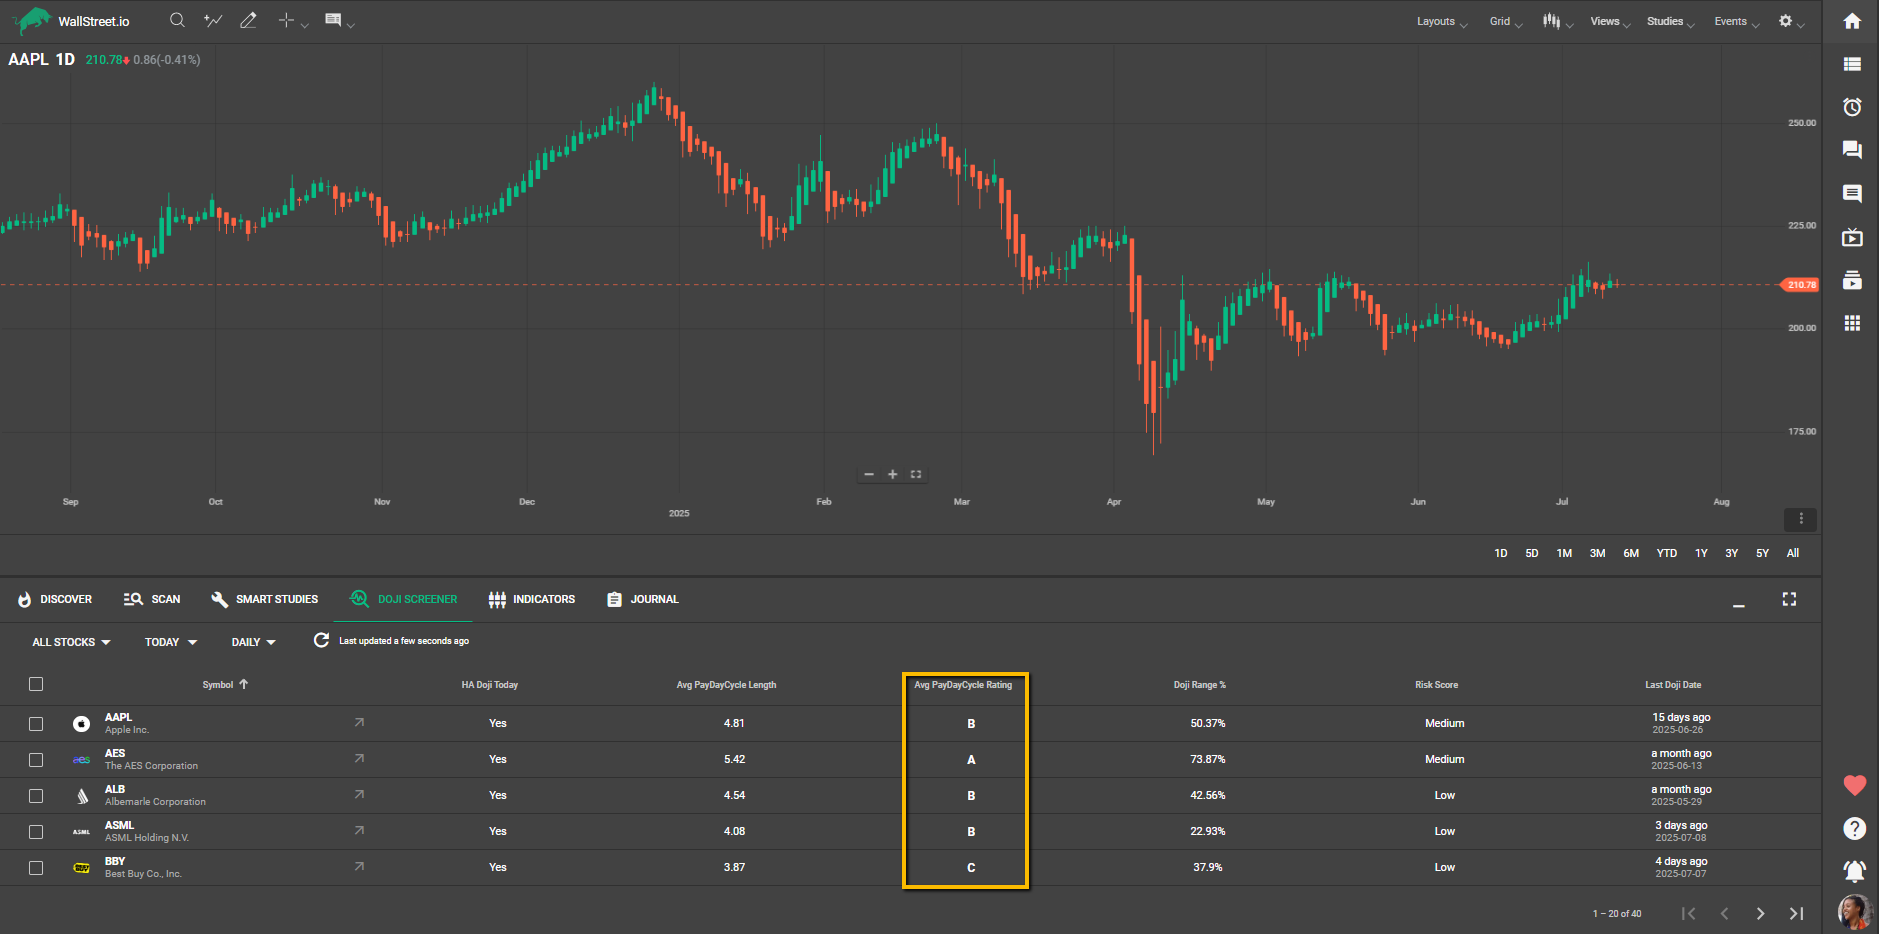The image size is (1879, 934).
Task: Jump to last results page
Action: (x=1796, y=913)
